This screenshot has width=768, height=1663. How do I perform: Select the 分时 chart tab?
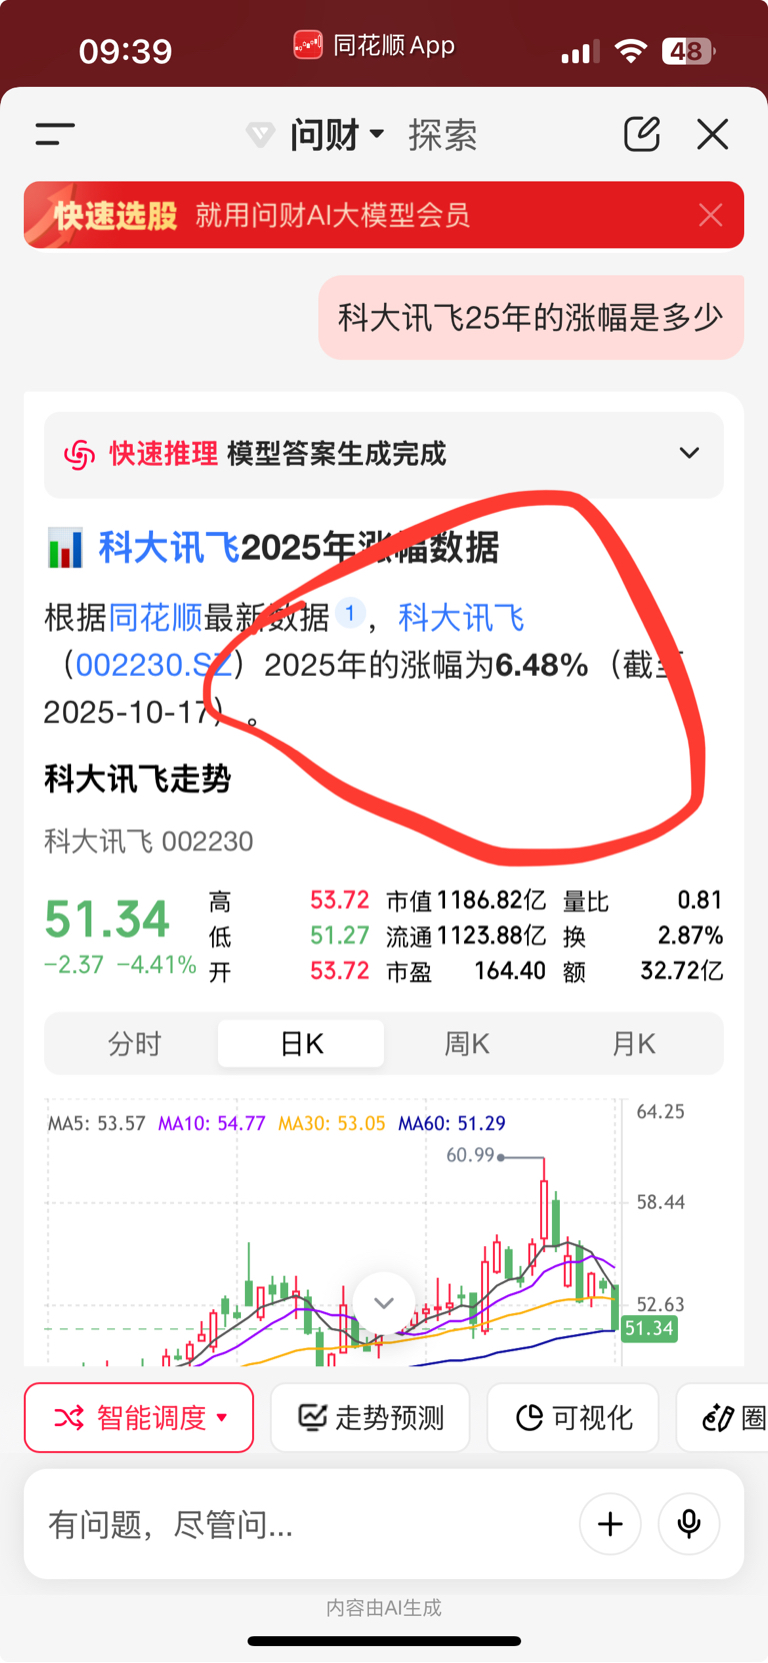coord(134,1044)
